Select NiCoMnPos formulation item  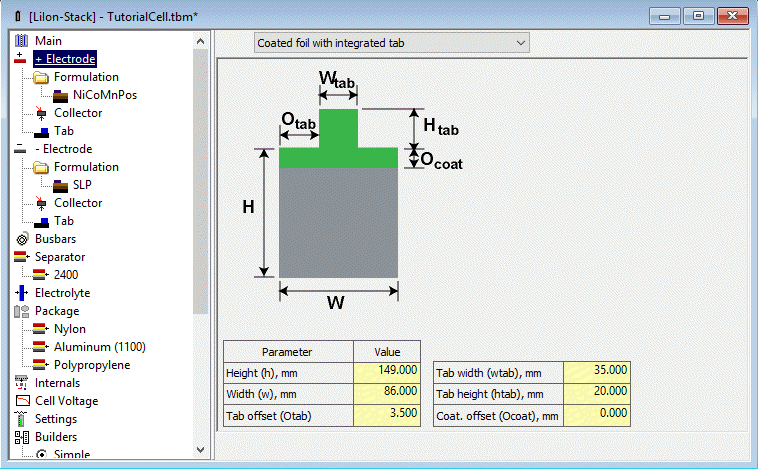point(103,95)
